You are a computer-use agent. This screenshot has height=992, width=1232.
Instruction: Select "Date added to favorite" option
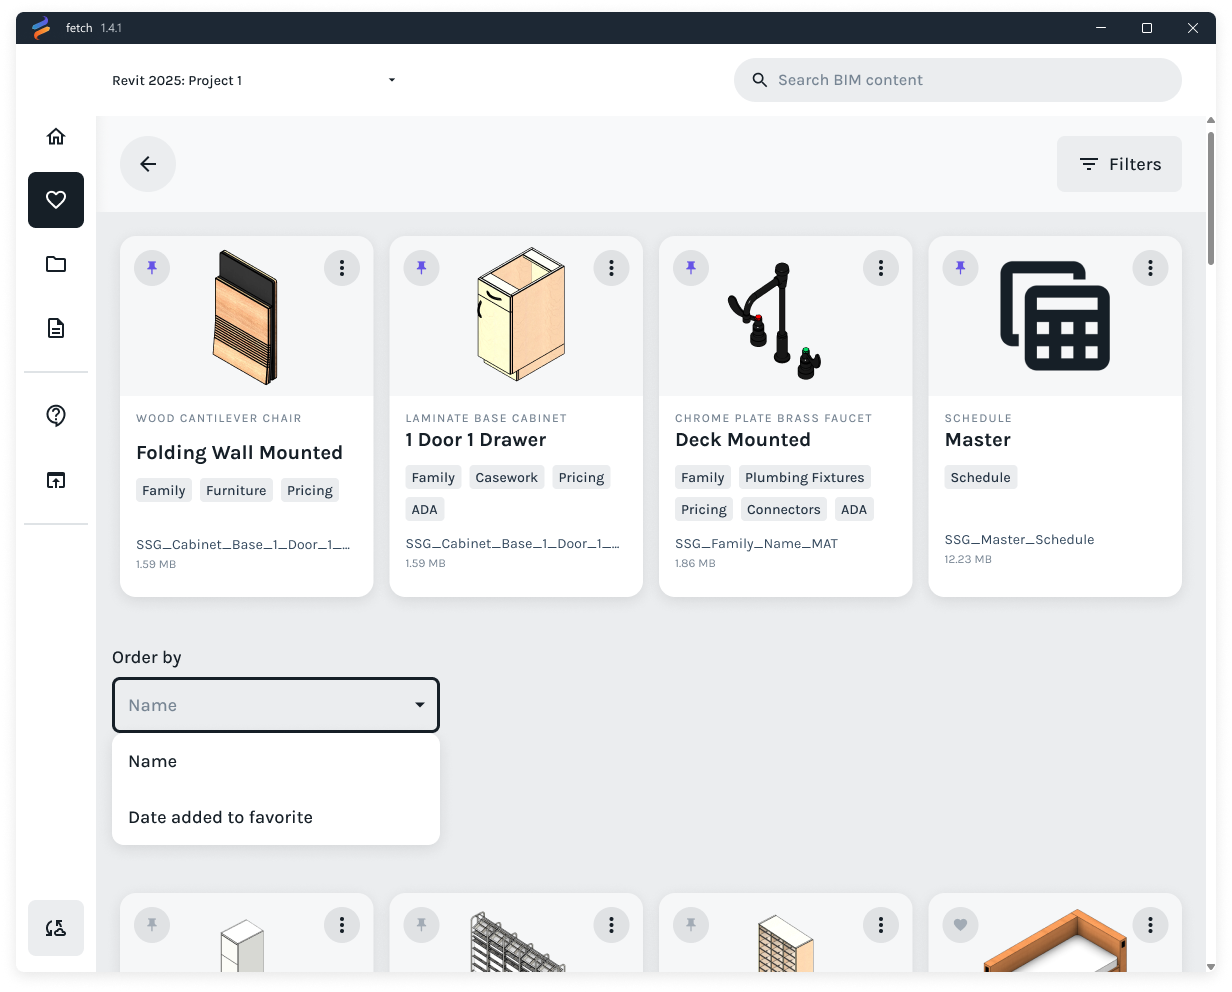221,817
